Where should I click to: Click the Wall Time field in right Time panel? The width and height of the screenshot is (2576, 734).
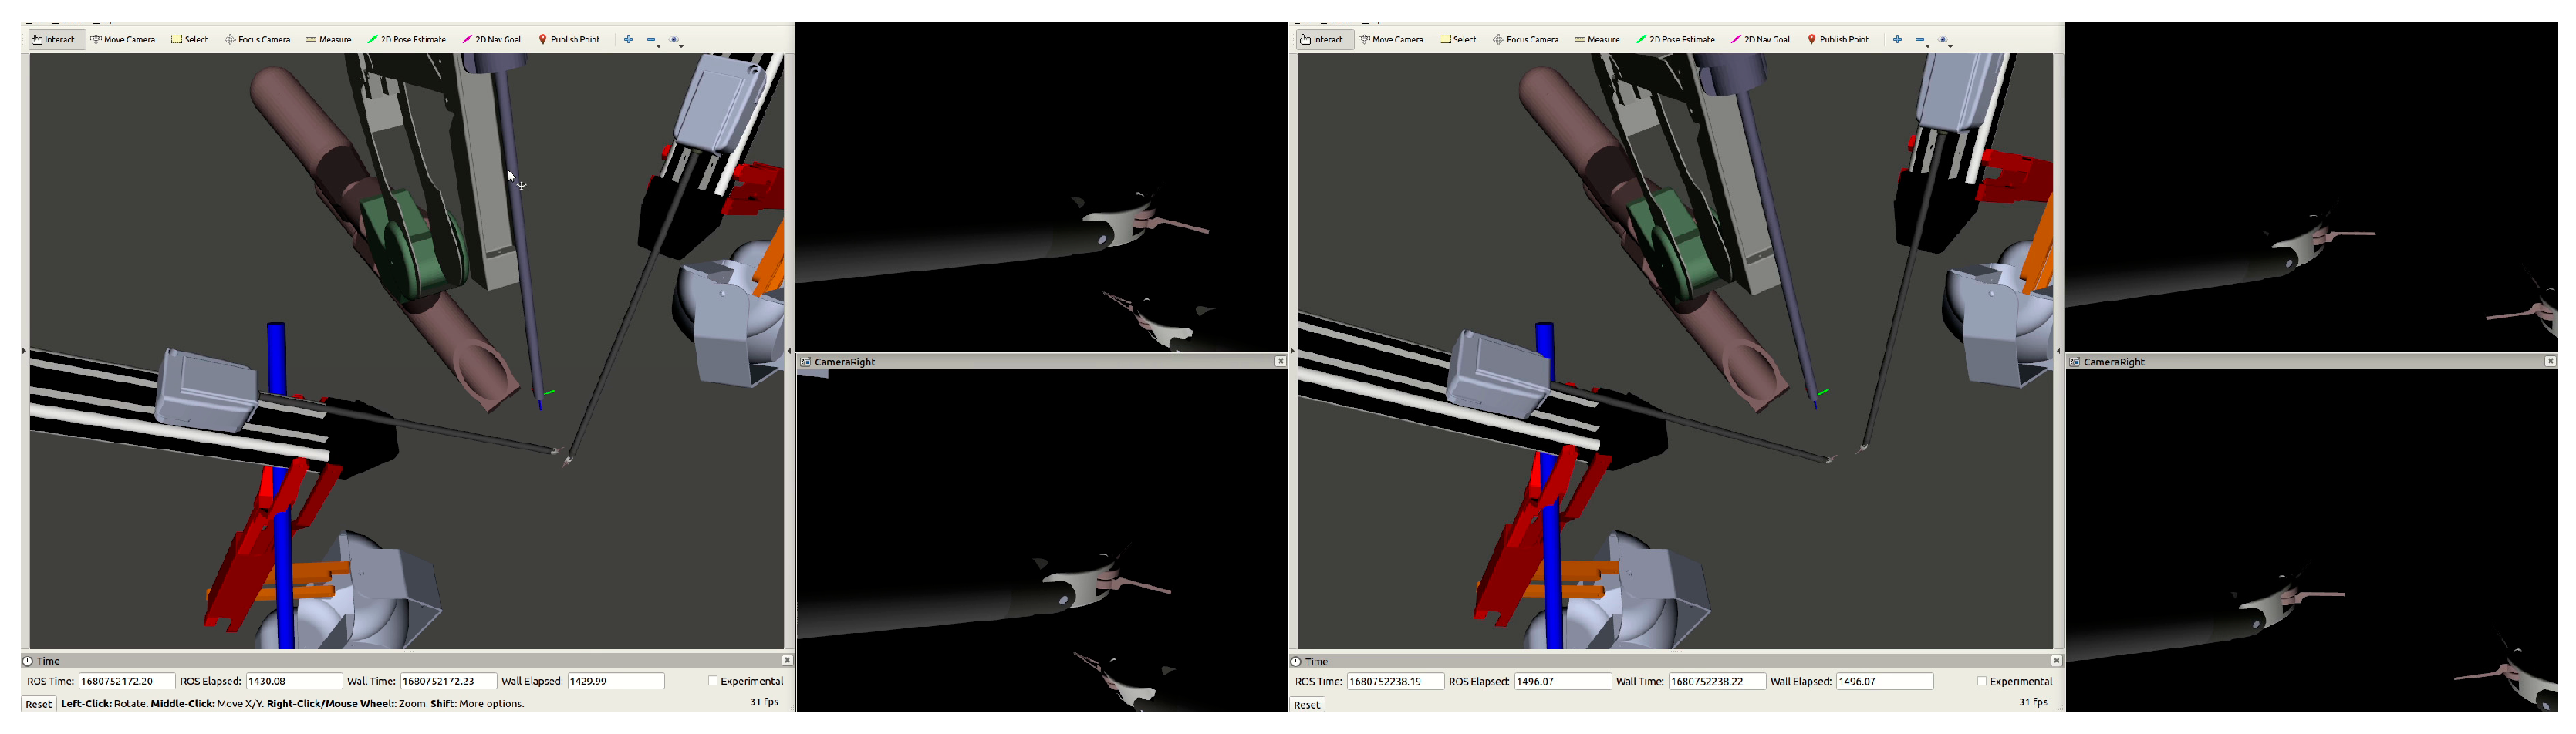[1716, 681]
